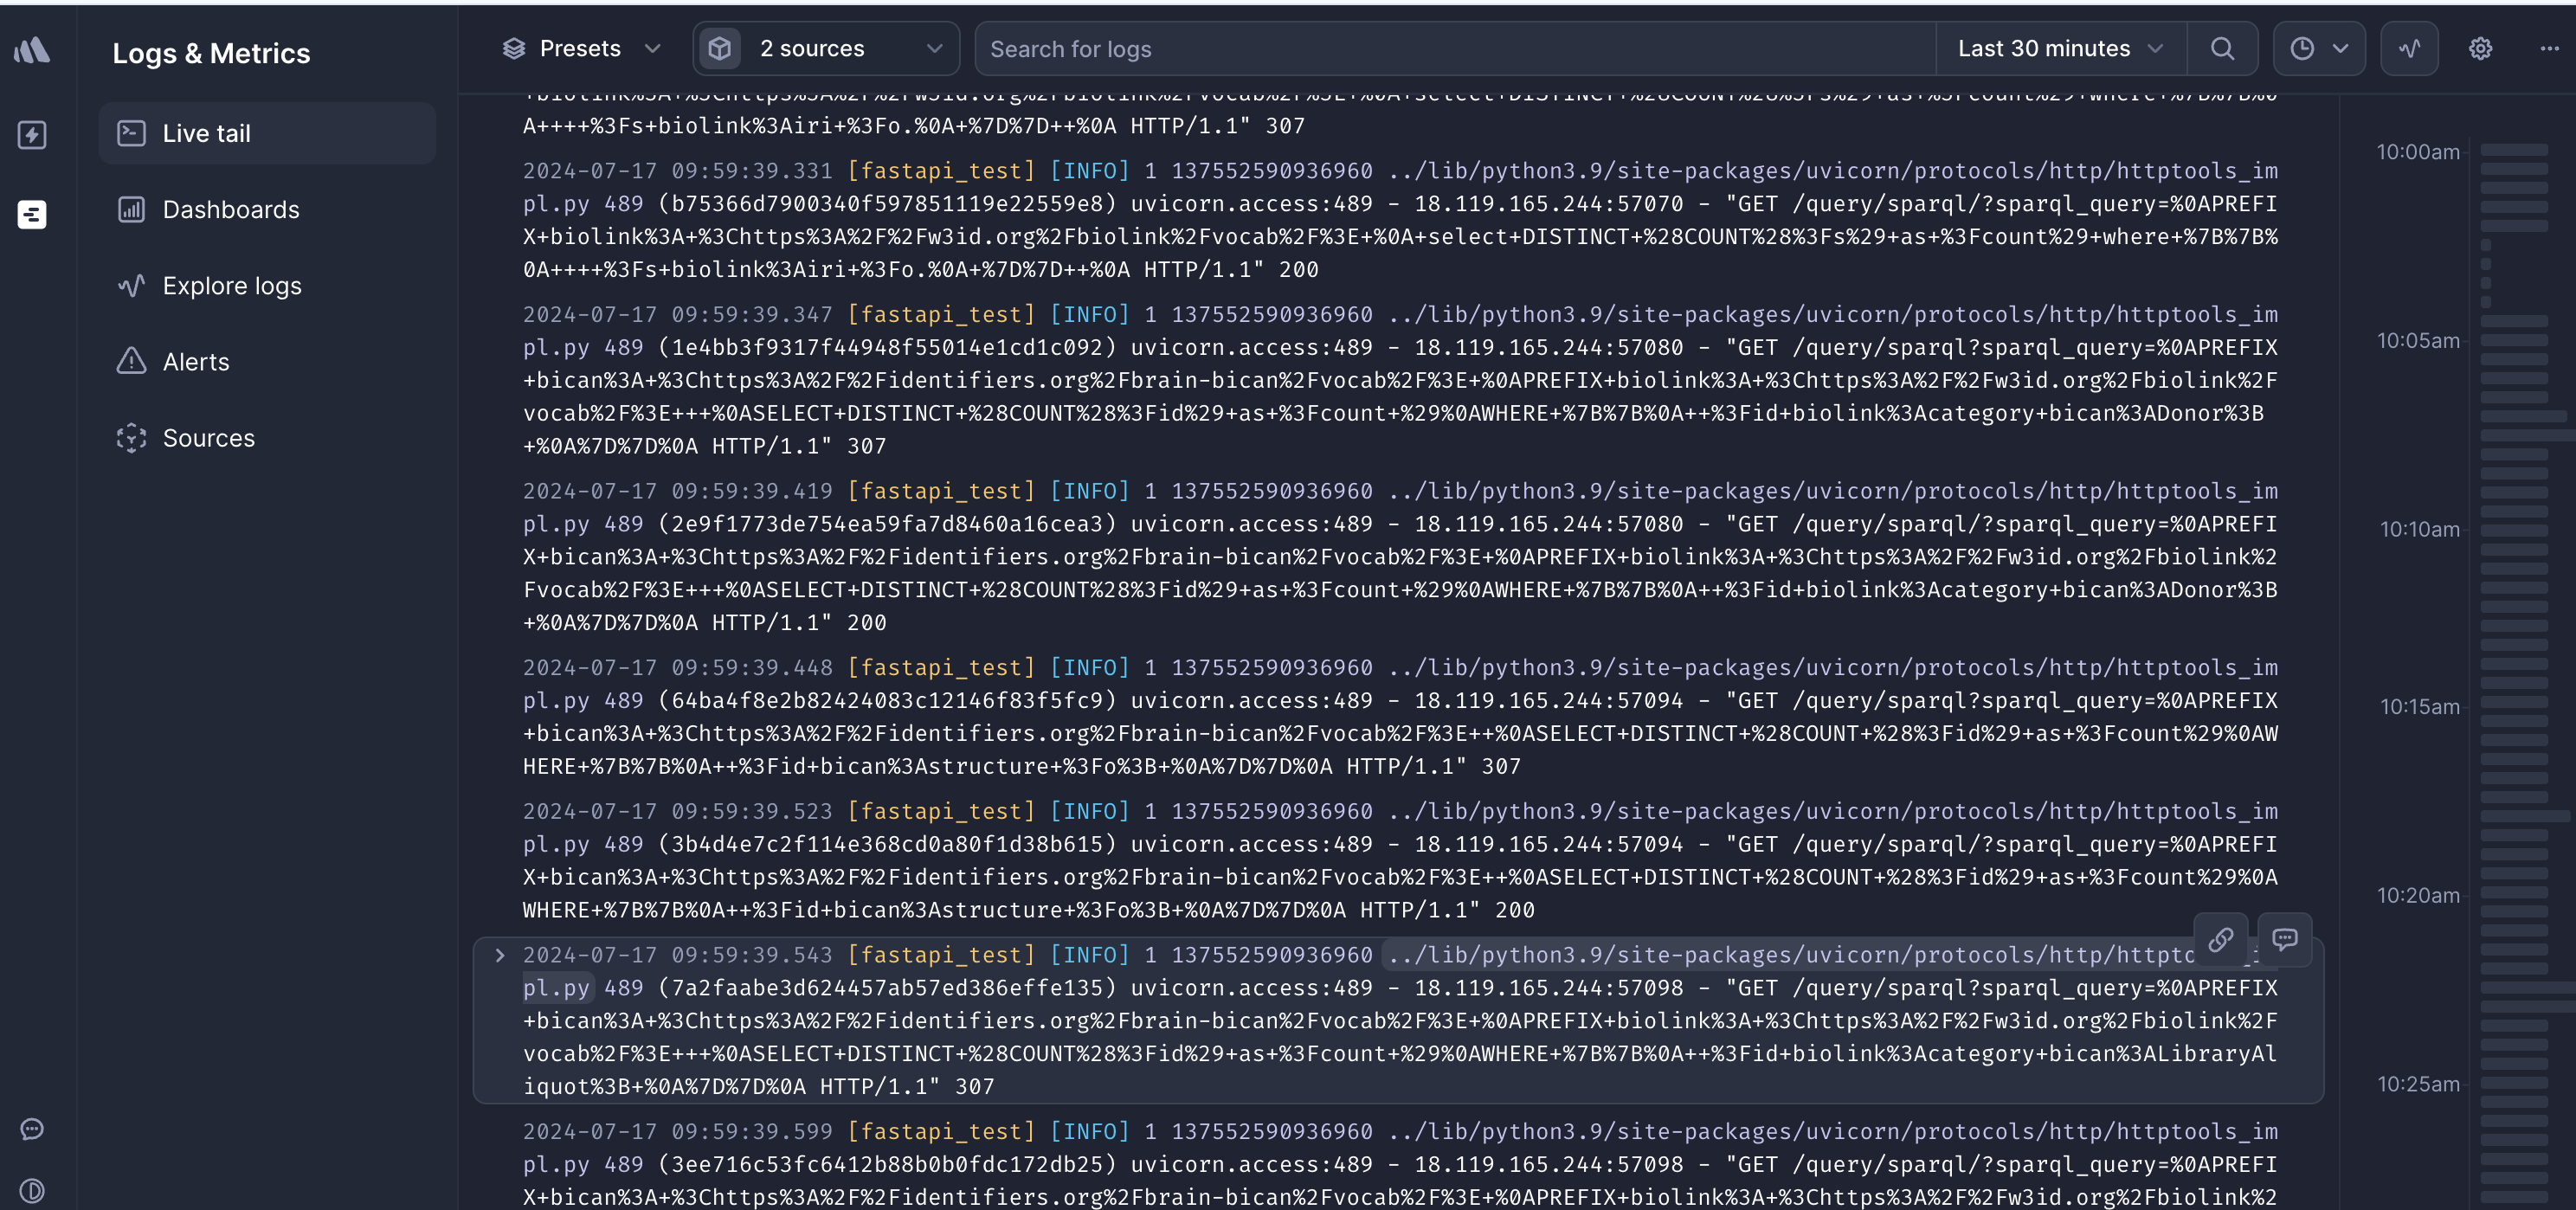Expand the 09:59:39.543 log entry chevron

[499, 955]
